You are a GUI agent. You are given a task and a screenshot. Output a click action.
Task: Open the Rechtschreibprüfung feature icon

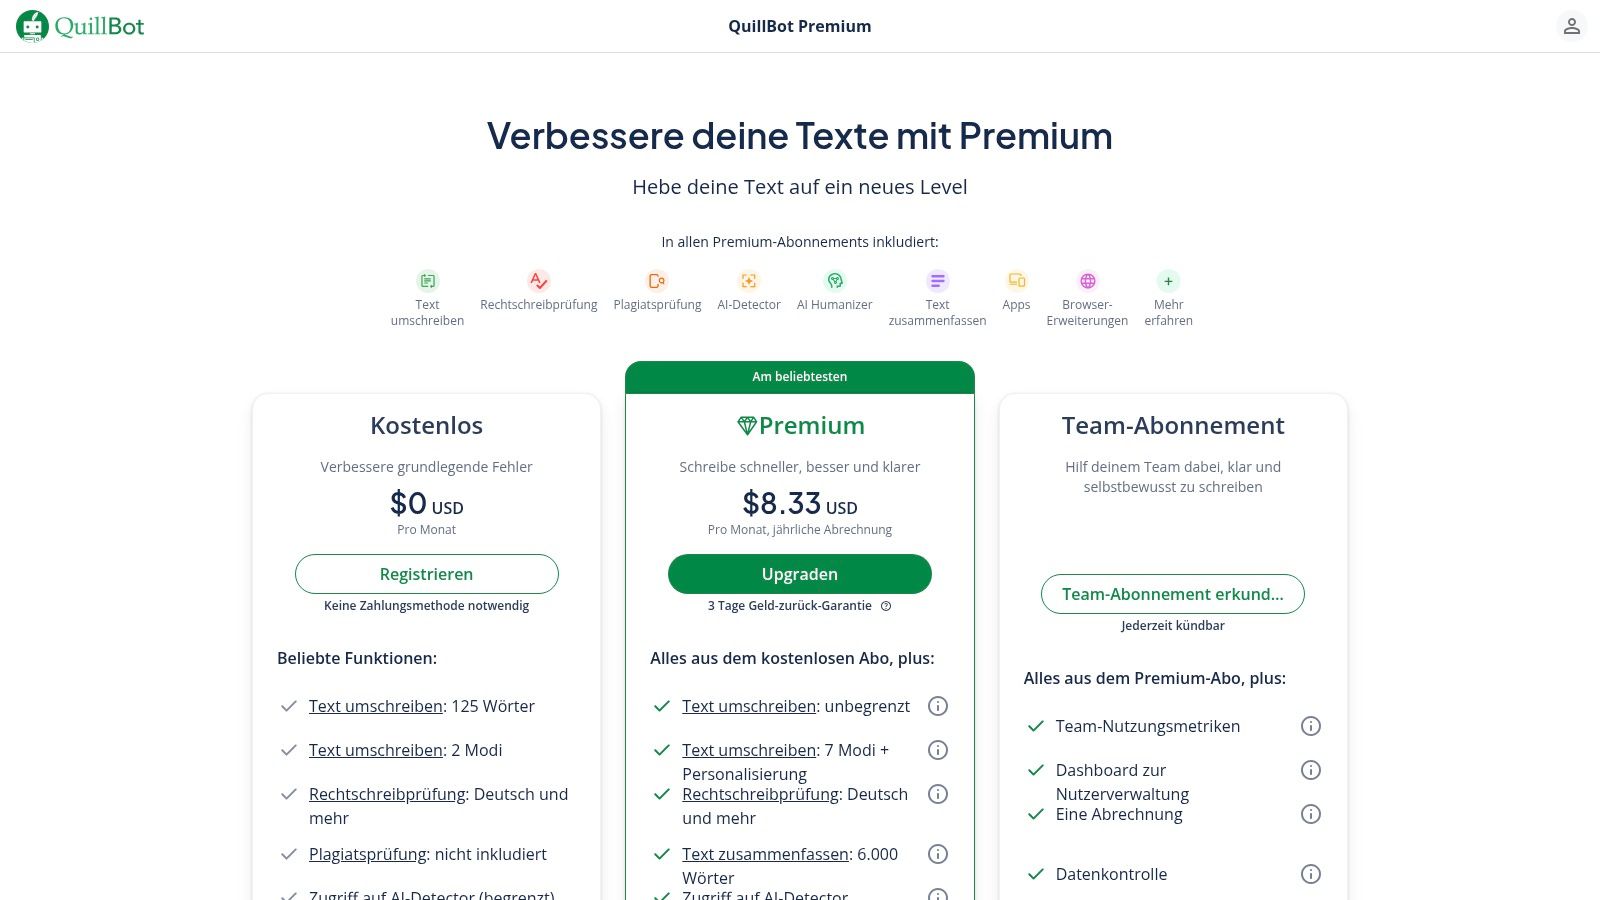tap(539, 281)
